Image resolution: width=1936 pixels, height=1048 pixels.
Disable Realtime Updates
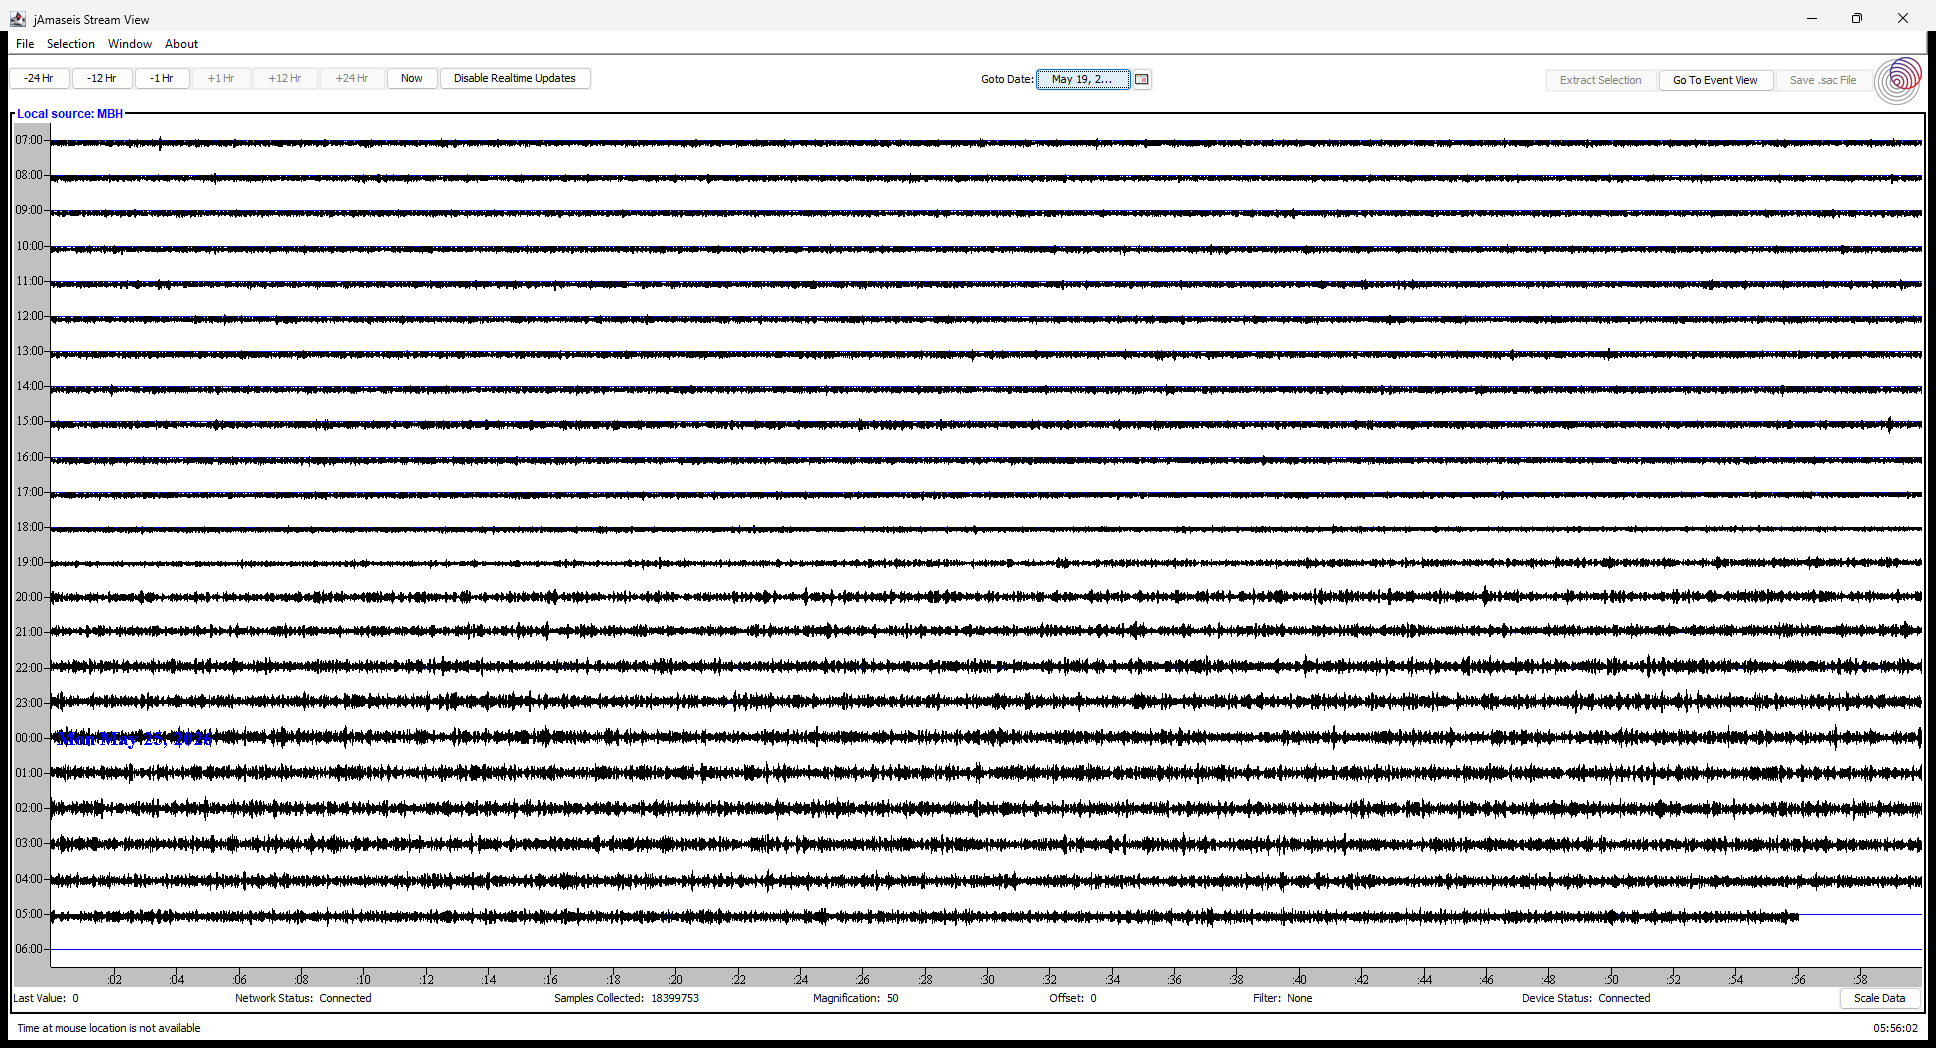[515, 78]
